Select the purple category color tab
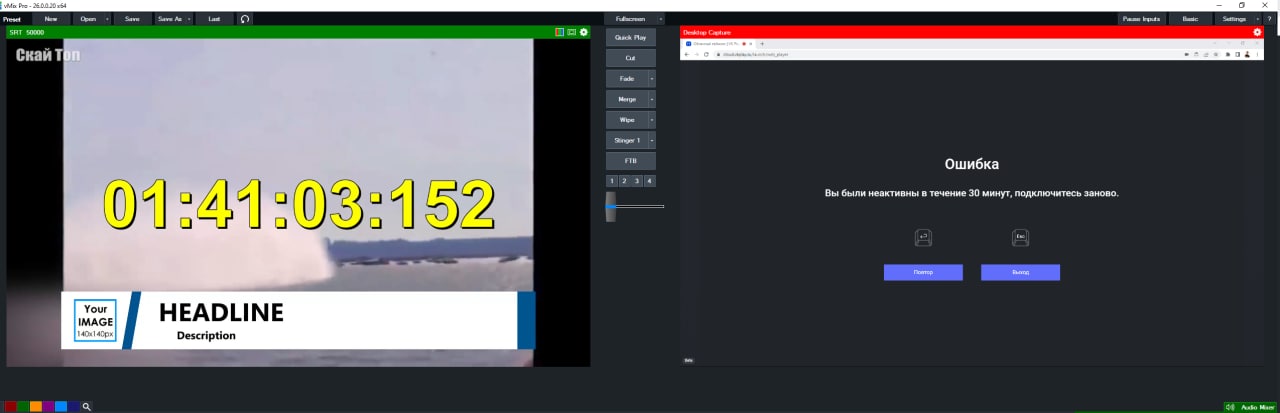The height and width of the screenshot is (413, 1280). [x=49, y=407]
